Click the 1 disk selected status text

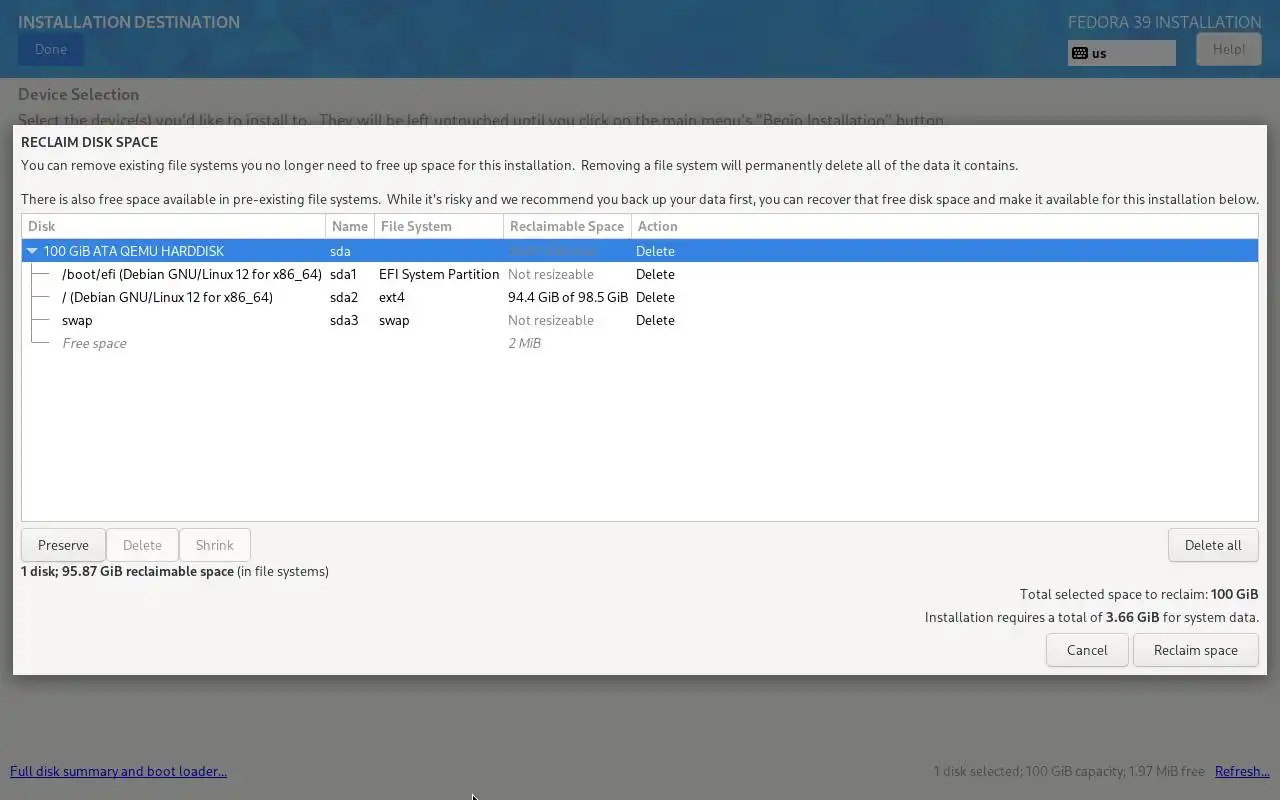point(1069,771)
